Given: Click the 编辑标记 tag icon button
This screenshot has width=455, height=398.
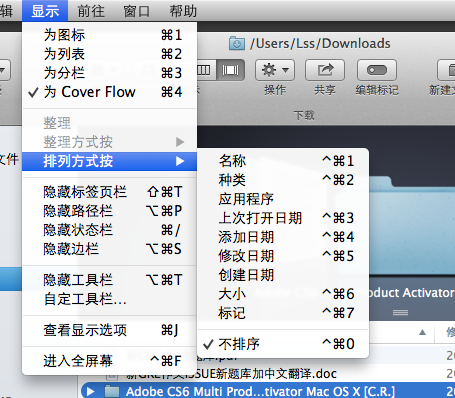Looking at the screenshot, I should click(377, 70).
